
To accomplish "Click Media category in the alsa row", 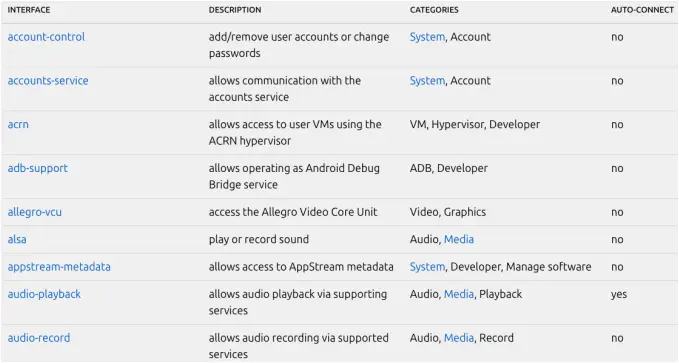I will pyautogui.click(x=459, y=239).
